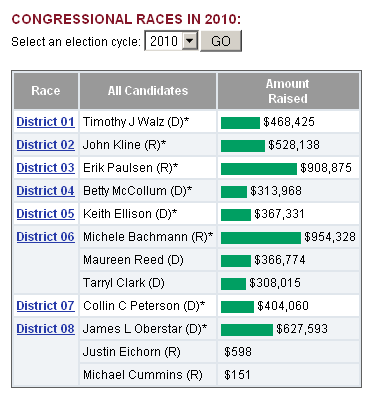Click Erik Paulsen's green fundraising bar
This screenshot has height=399, width=373.
pyautogui.click(x=259, y=169)
